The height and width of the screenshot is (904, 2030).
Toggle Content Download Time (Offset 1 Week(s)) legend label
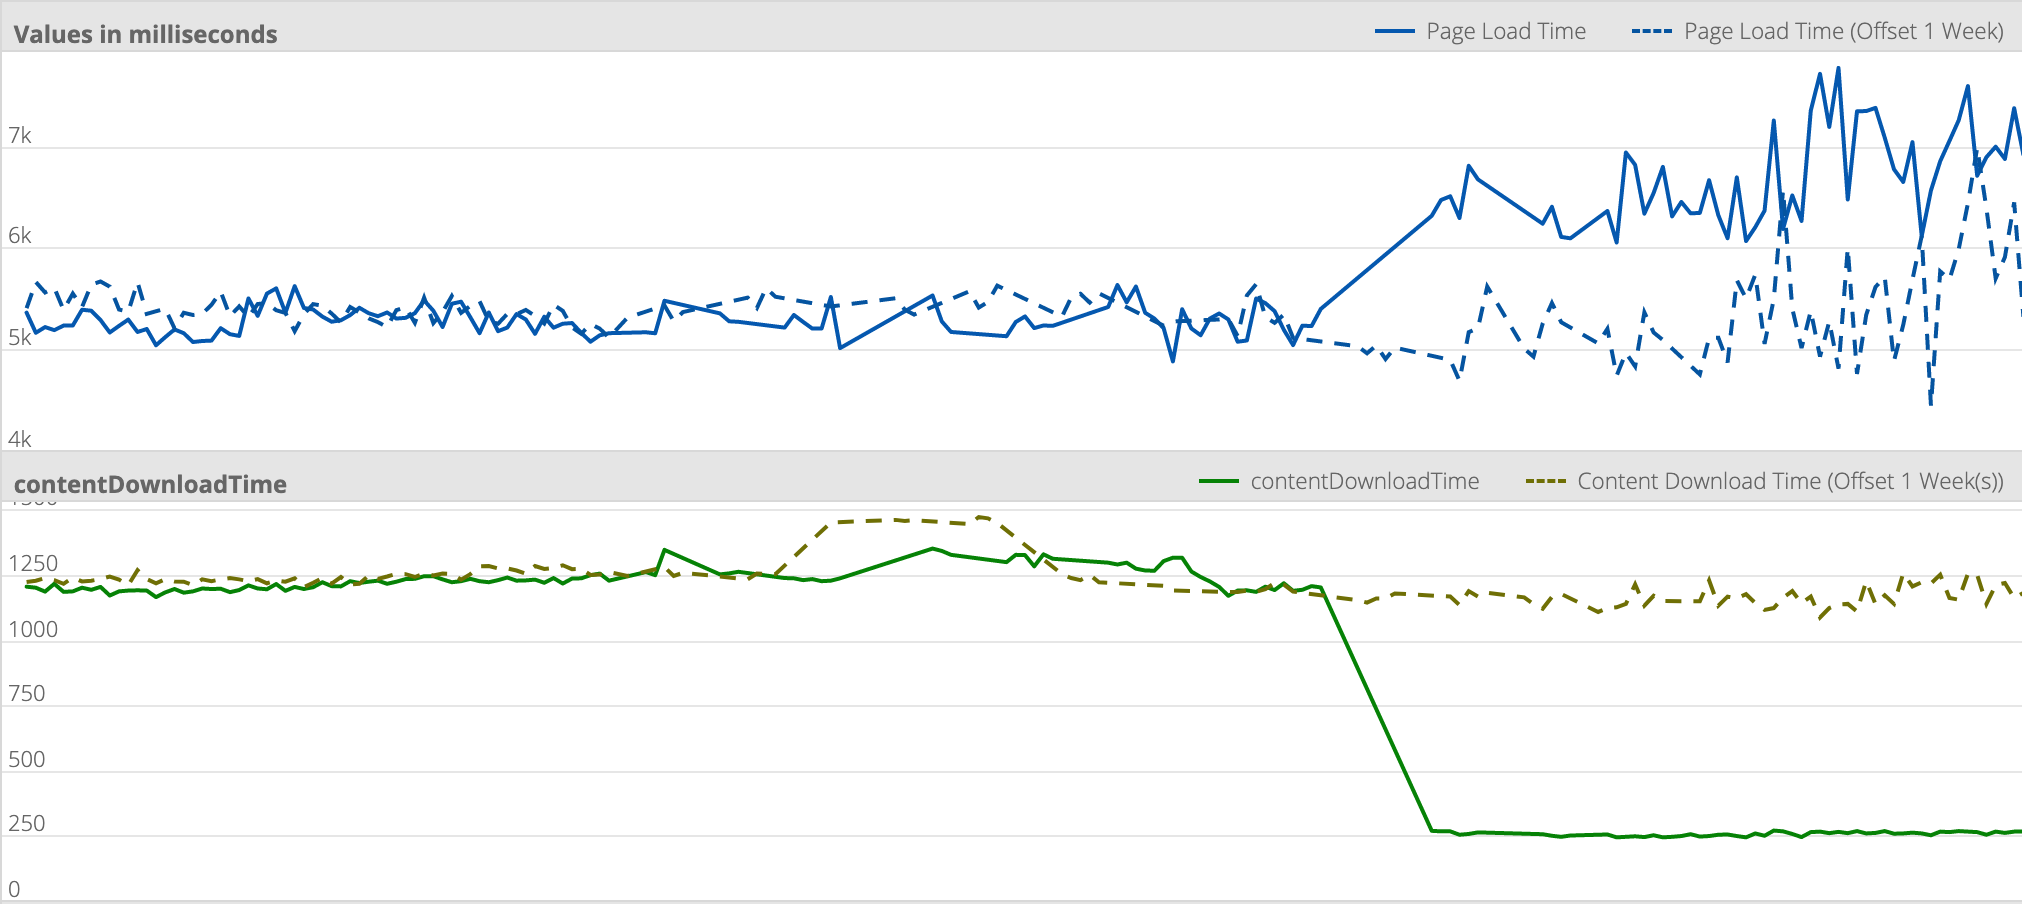coord(1790,482)
